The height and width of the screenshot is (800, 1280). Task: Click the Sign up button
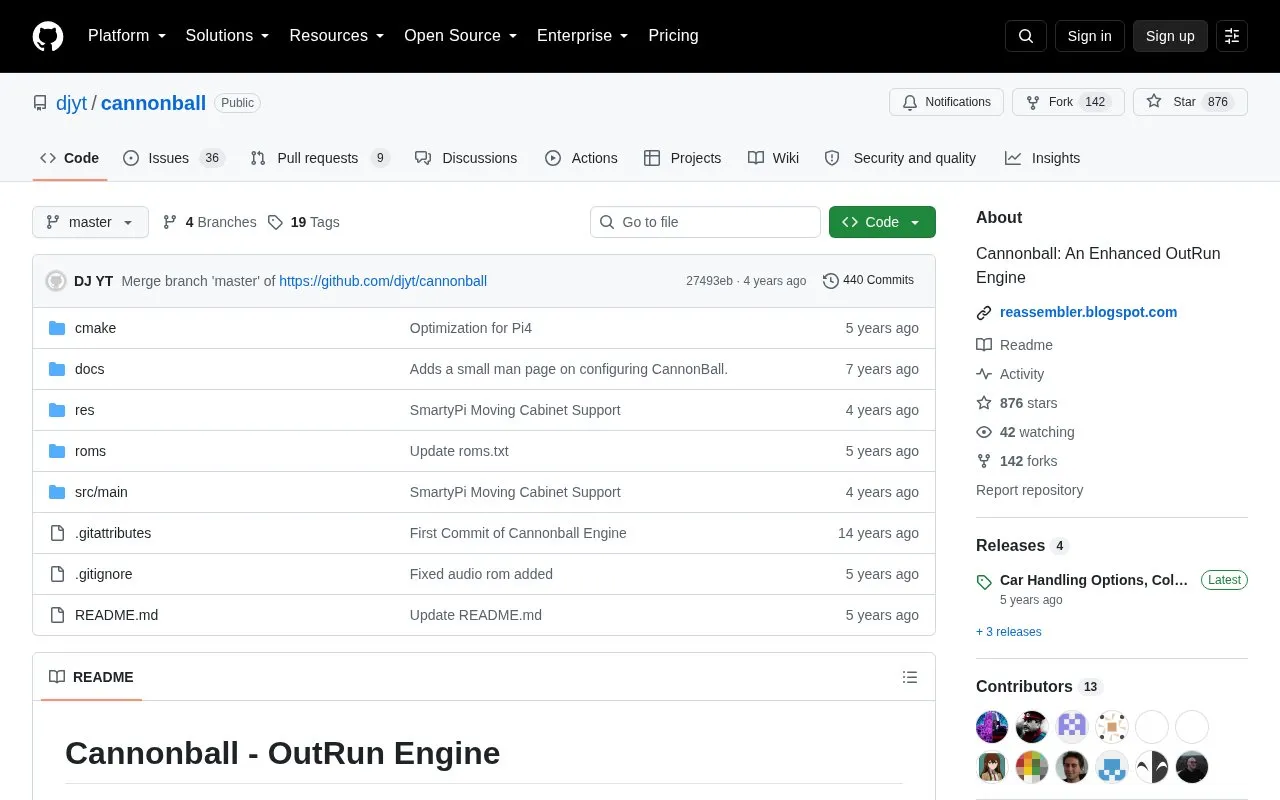(x=1170, y=36)
